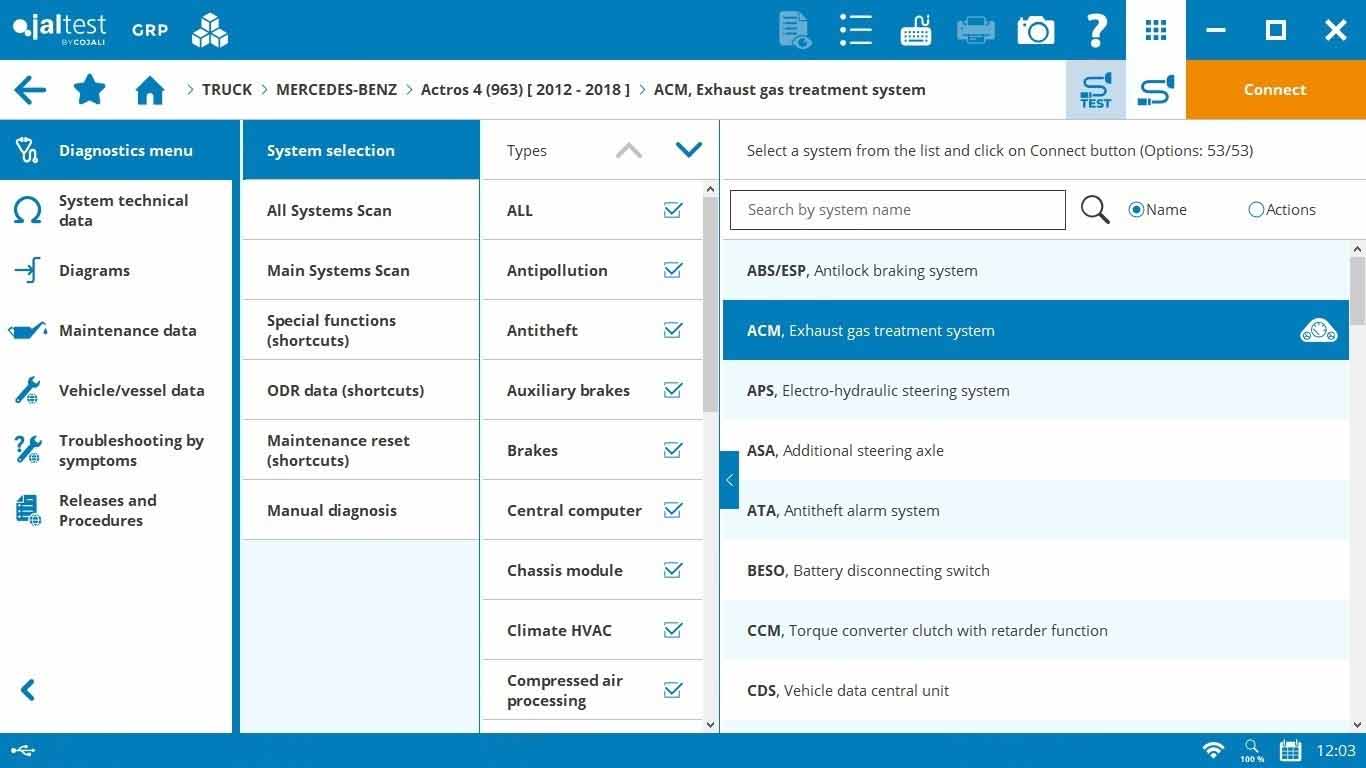
Task: Go back with the left arrow icon
Action: pos(30,90)
